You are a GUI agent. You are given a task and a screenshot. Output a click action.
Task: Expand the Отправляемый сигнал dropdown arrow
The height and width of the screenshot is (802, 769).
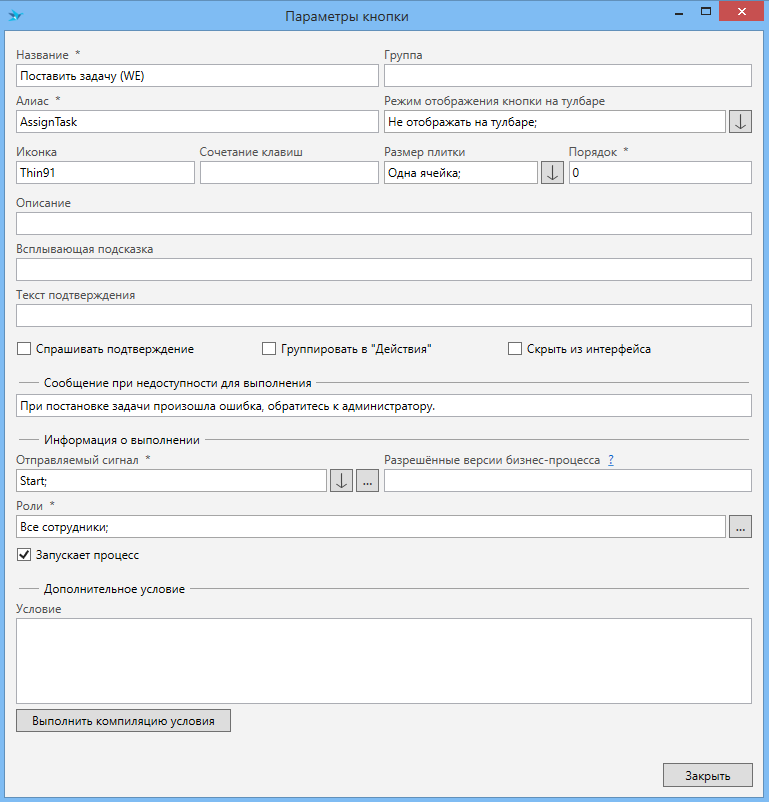341,481
